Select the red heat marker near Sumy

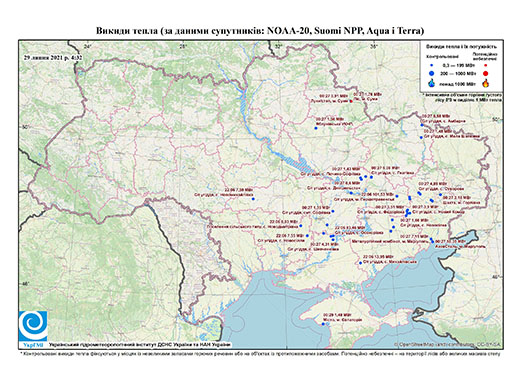(x=351, y=101)
